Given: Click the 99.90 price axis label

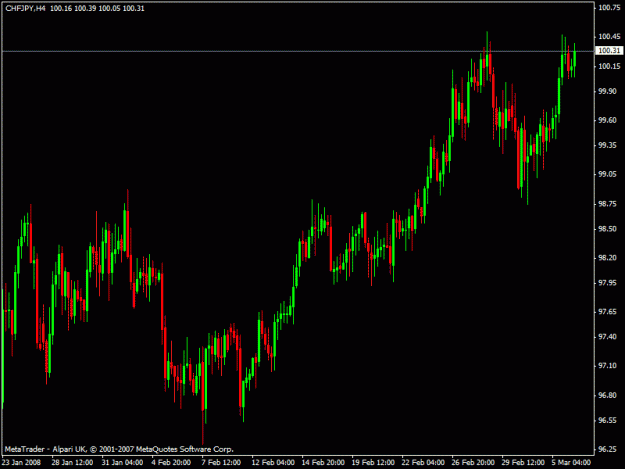Looking at the screenshot, I should (607, 91).
